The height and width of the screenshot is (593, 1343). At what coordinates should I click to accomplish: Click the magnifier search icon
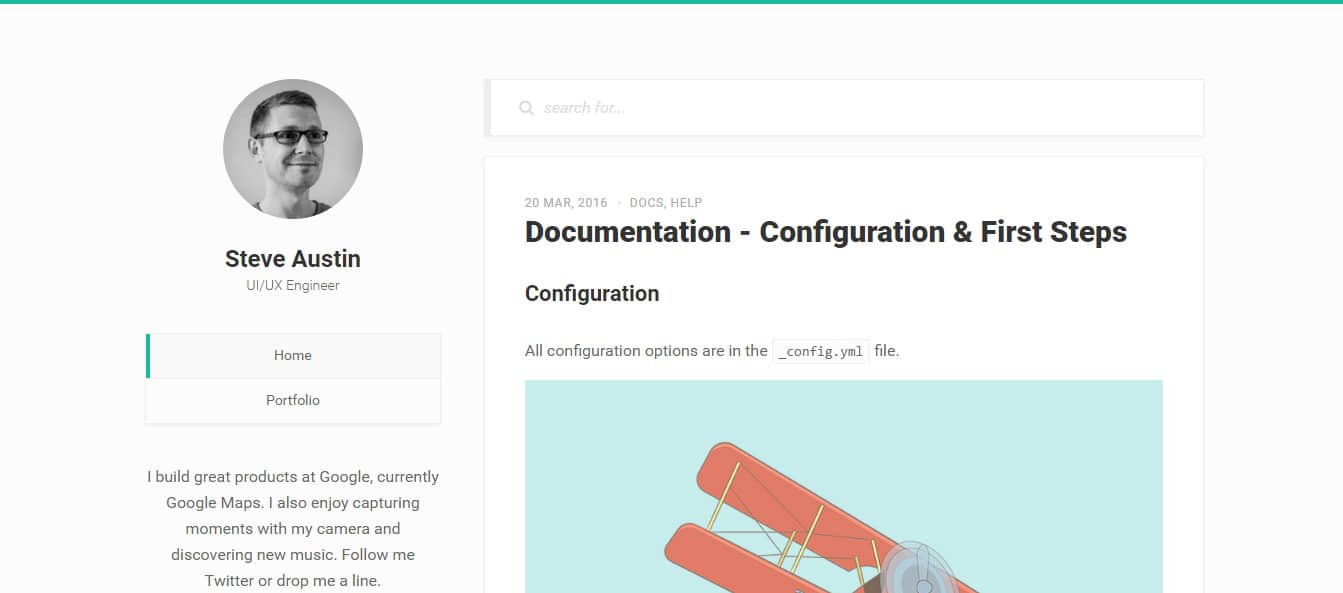pos(526,108)
